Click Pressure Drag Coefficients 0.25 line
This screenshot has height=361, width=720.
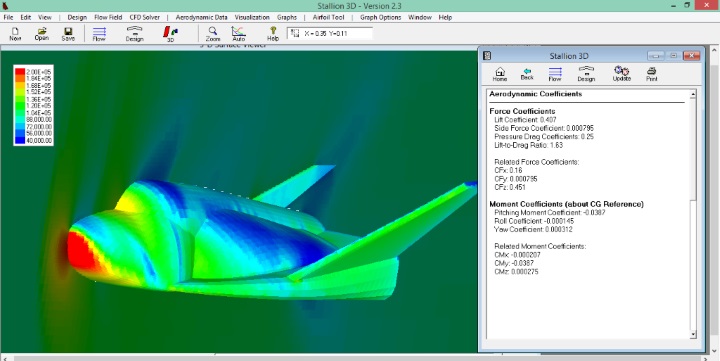pos(544,136)
